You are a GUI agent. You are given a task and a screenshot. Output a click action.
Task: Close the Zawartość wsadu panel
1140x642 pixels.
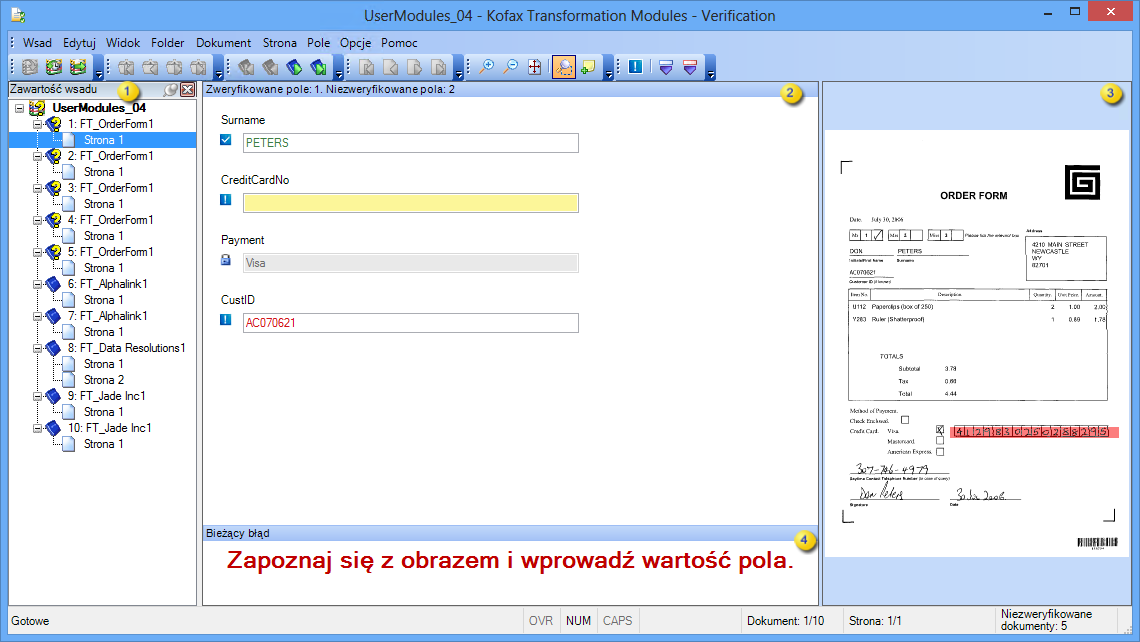tap(186, 89)
